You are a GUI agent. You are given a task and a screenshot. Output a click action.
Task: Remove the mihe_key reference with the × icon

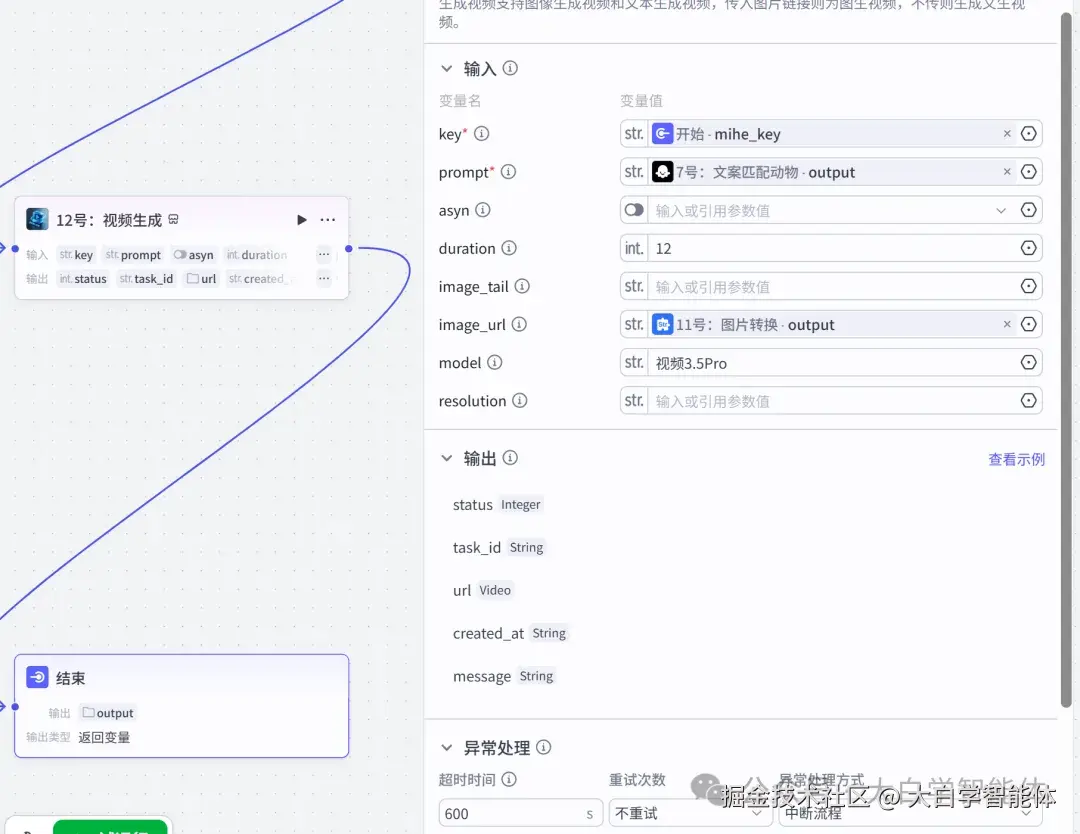1007,133
